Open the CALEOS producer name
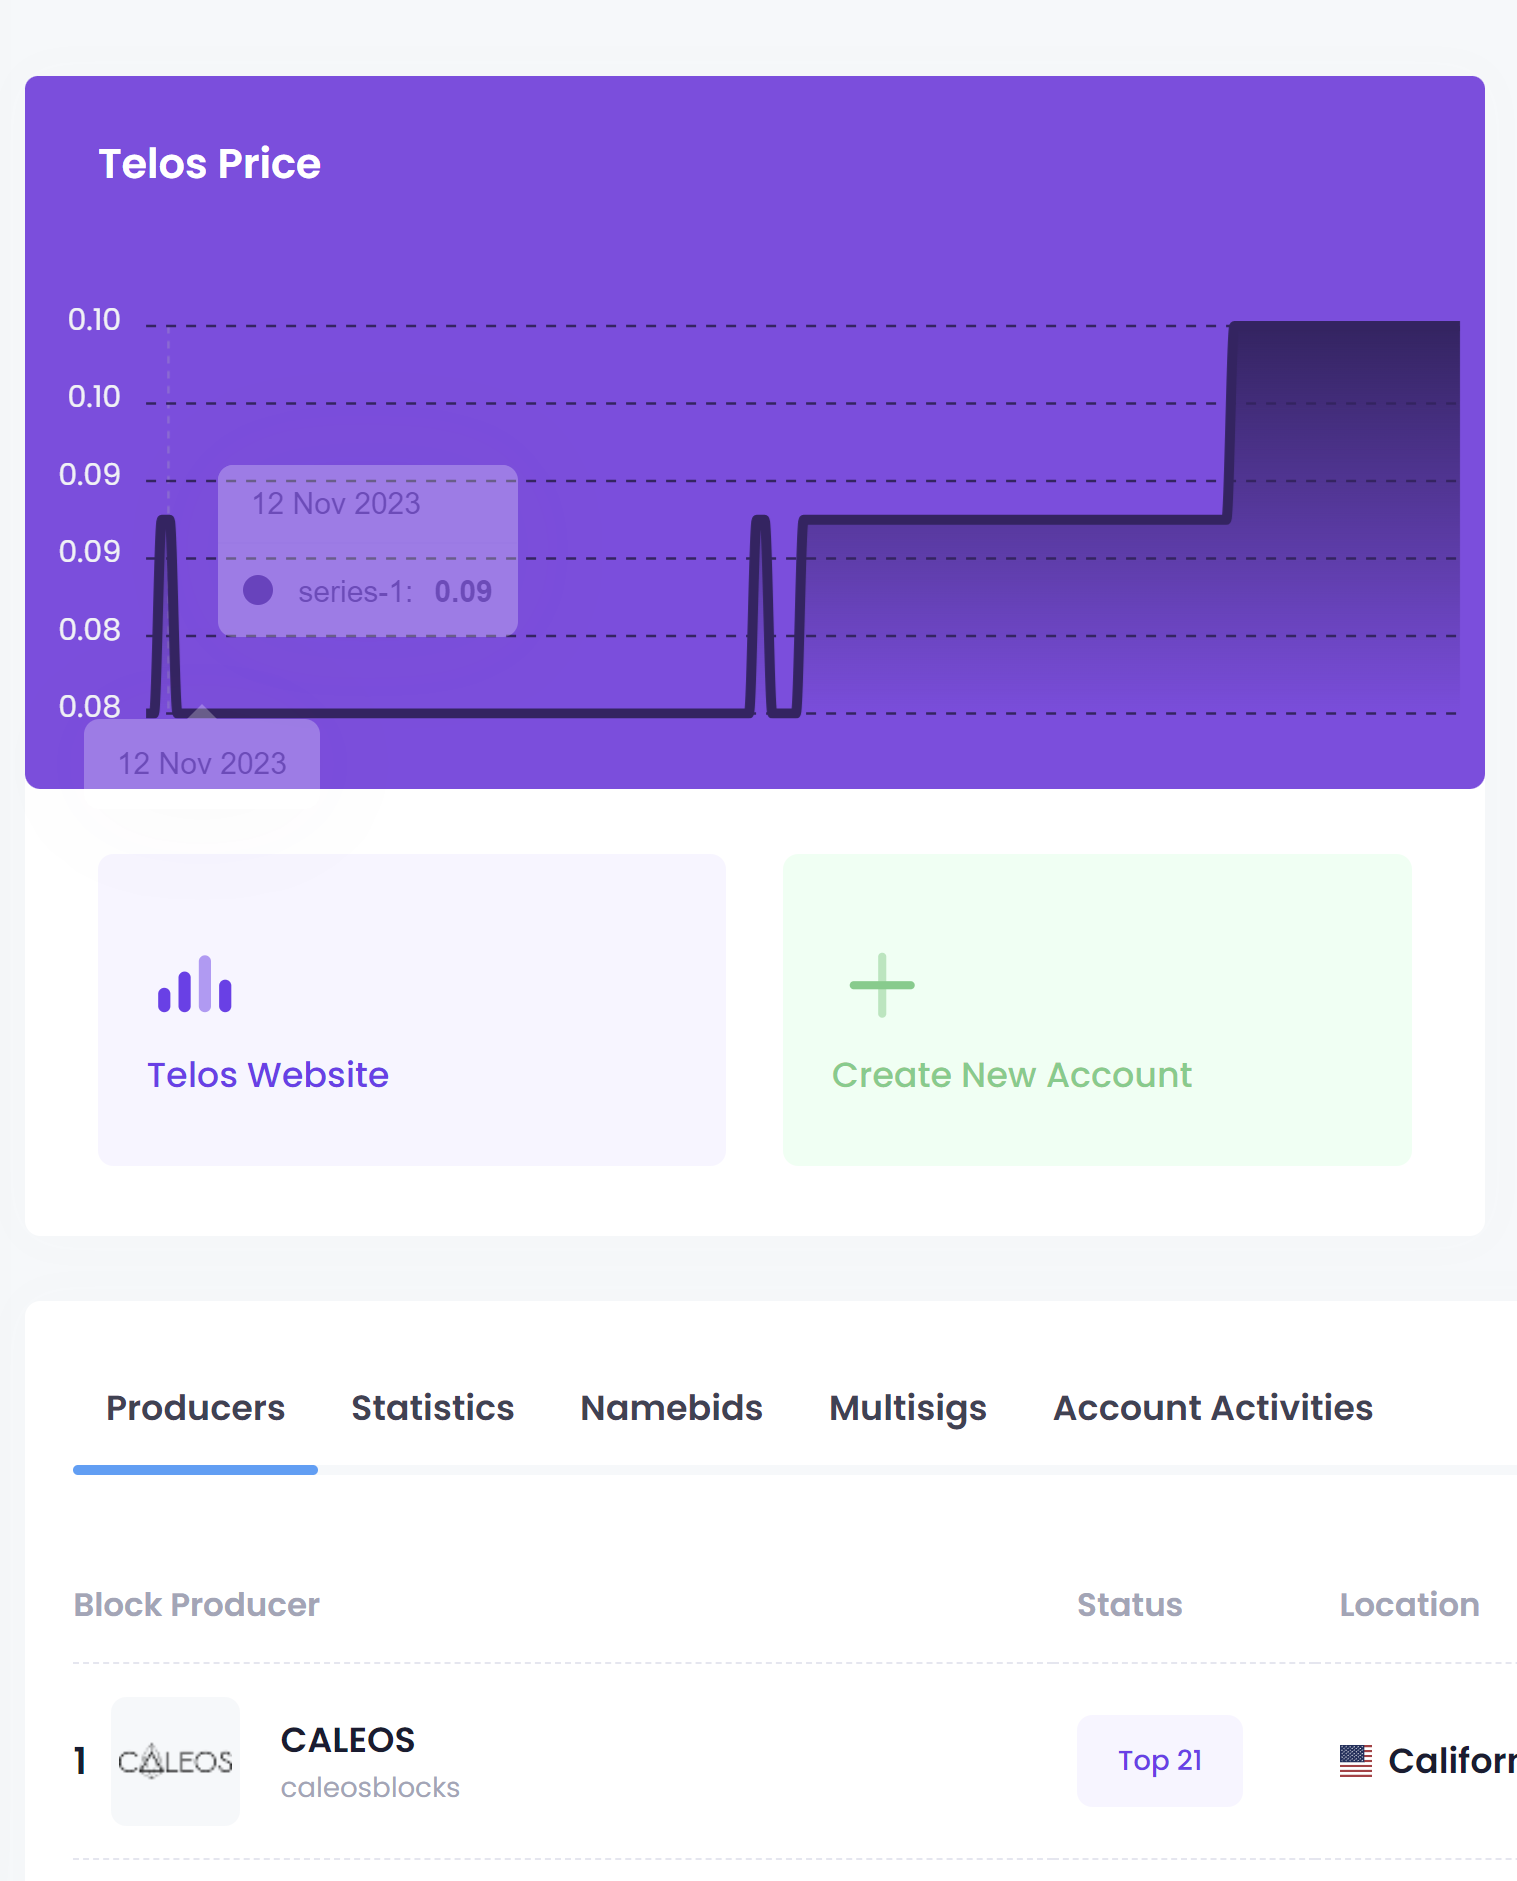Screen dimensions: 1517x1881 coord(348,1740)
